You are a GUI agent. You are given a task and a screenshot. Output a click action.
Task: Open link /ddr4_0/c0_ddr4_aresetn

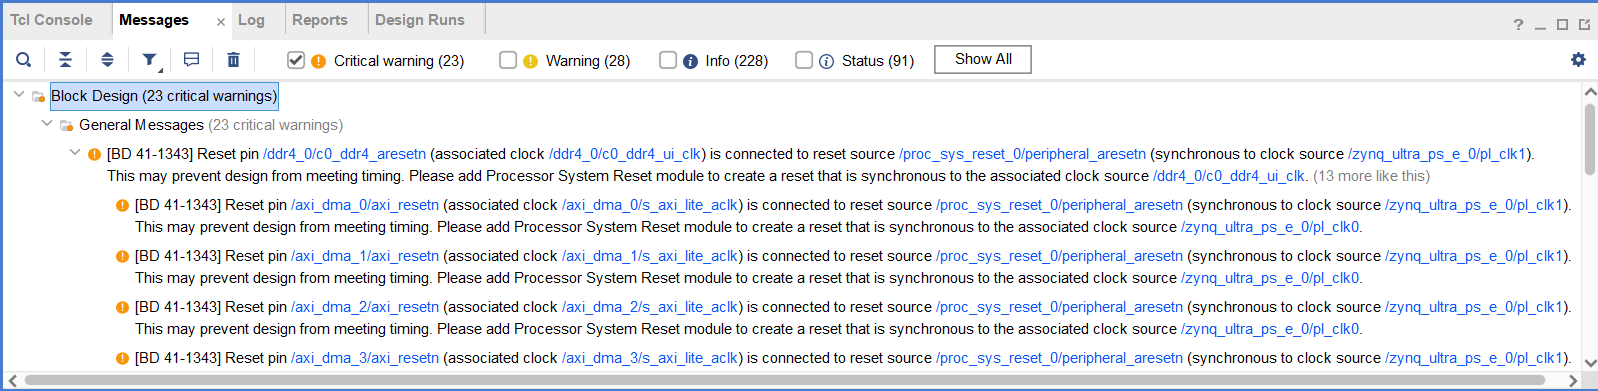(344, 154)
